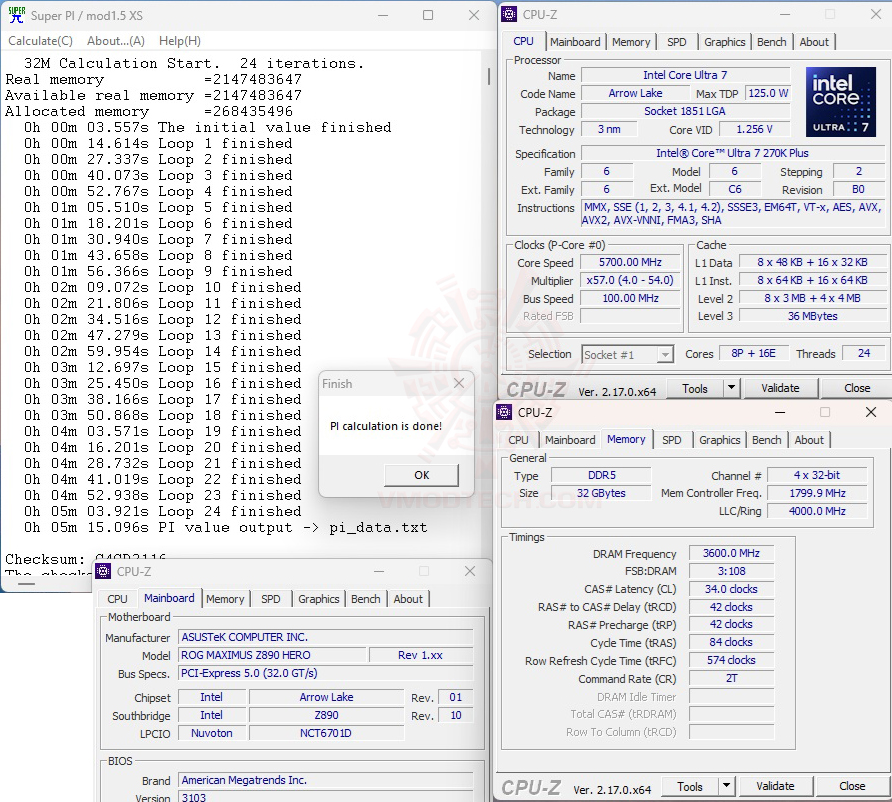Image resolution: width=892 pixels, height=802 pixels.
Task: Close the Finish dialog with its X
Action: pos(459,384)
